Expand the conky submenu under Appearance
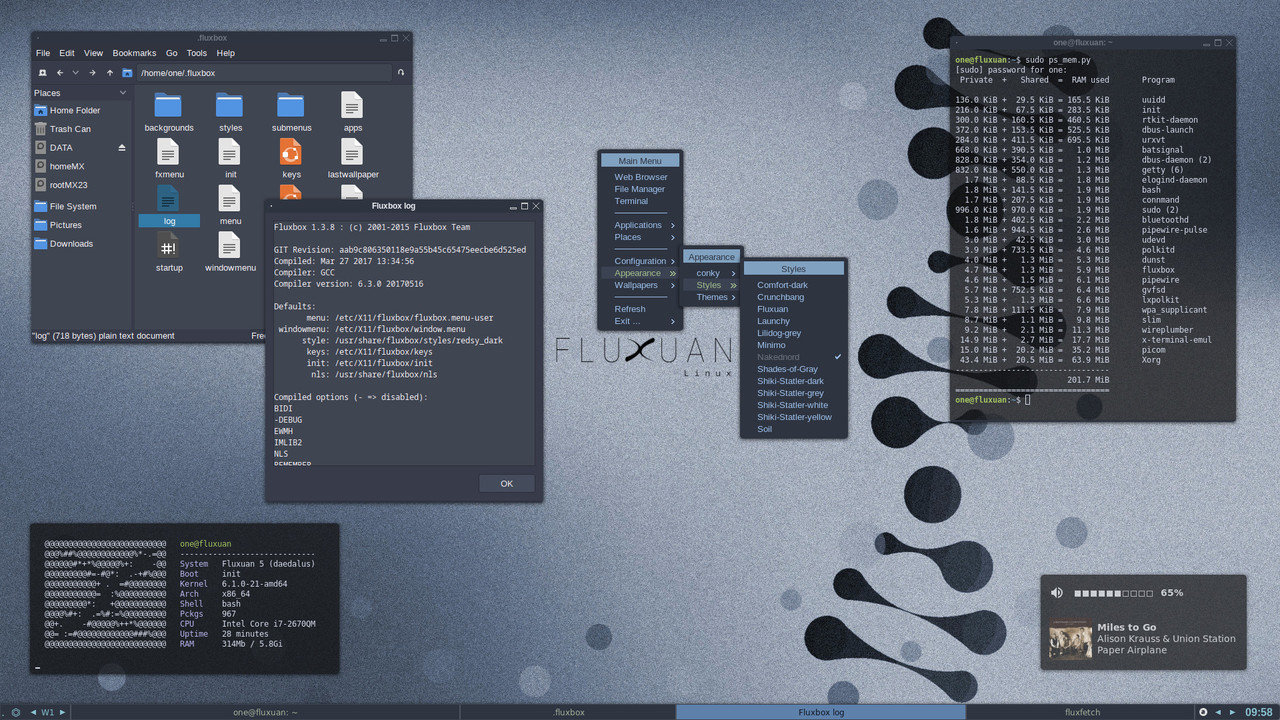The height and width of the screenshot is (720, 1280). tap(712, 273)
